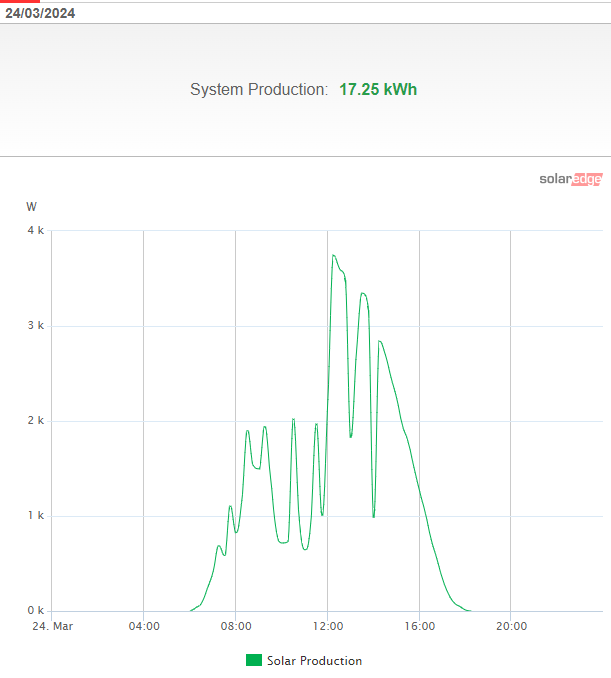Click the green Solar Production legend swatch
Viewport: 611px width, 678px height.
coord(254,660)
